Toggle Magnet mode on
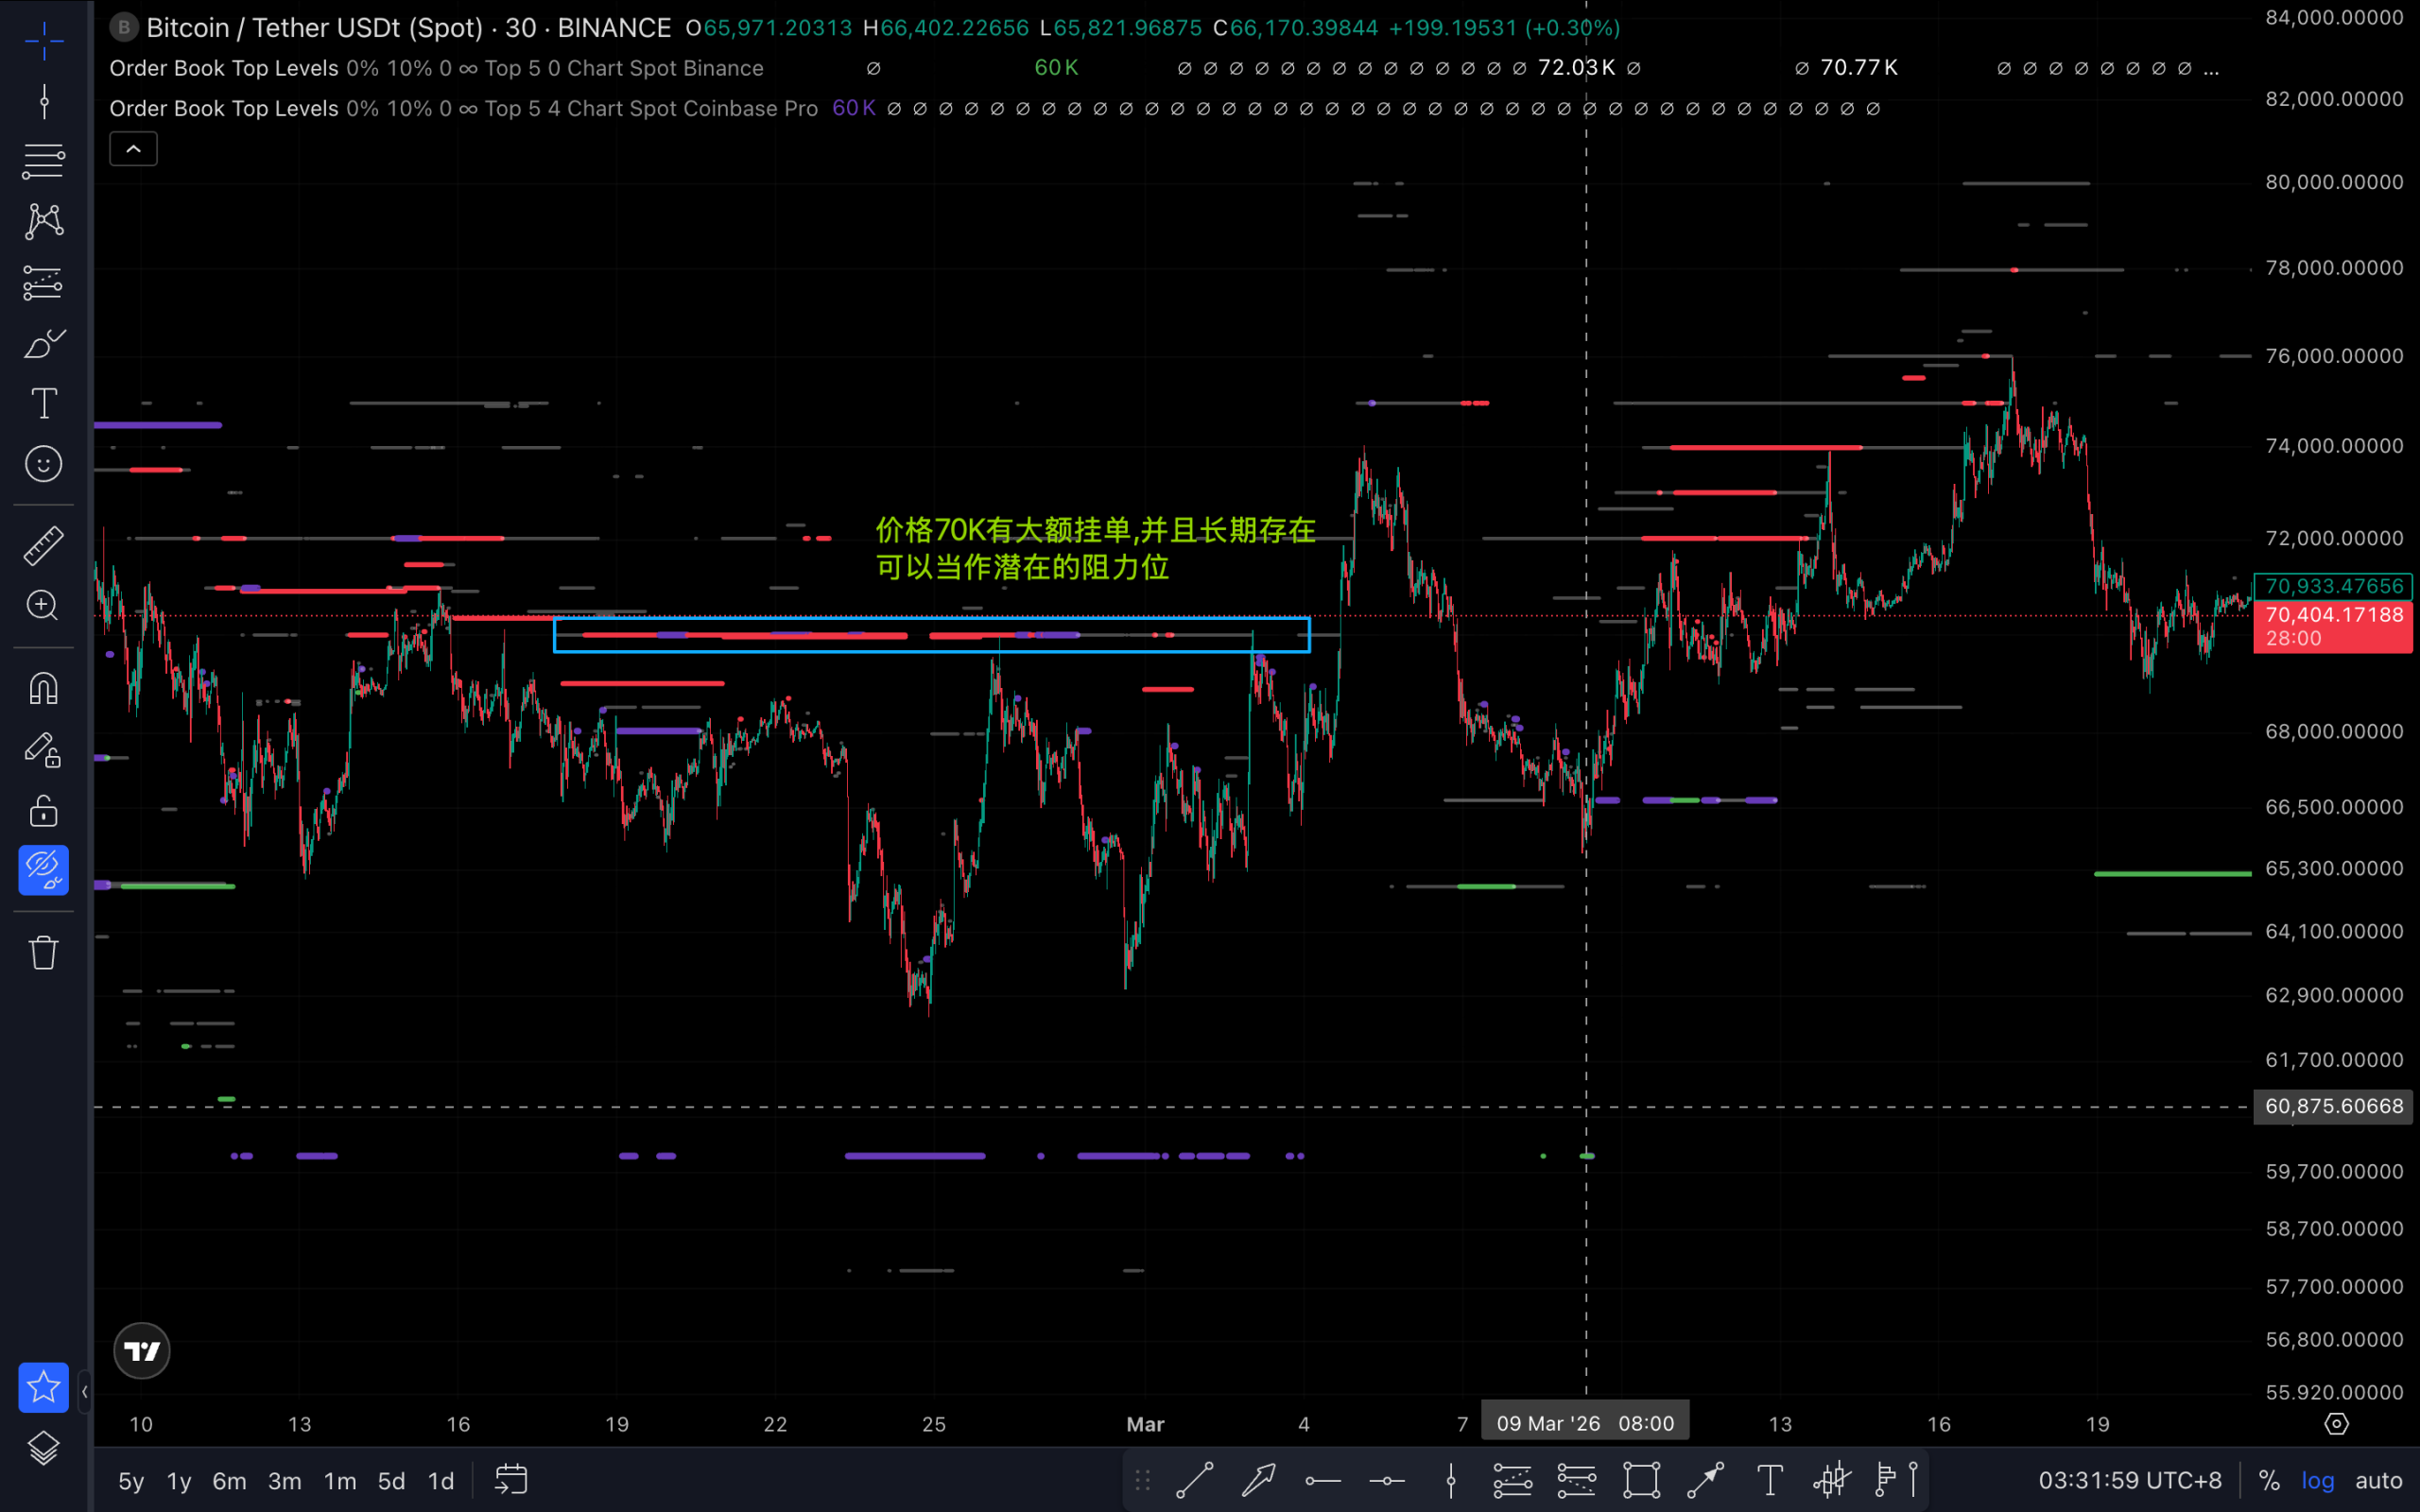 (x=44, y=688)
